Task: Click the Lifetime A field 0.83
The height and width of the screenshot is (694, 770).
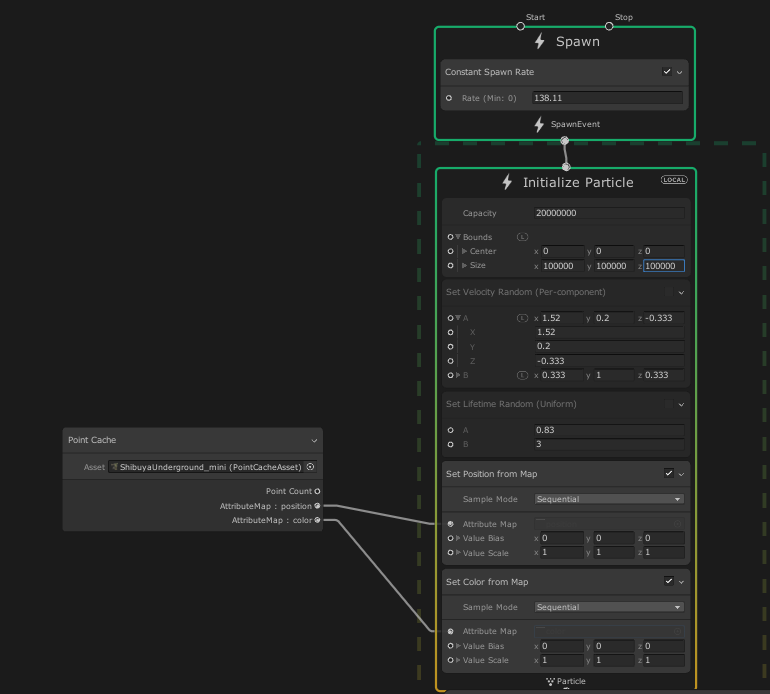Action: 609,430
